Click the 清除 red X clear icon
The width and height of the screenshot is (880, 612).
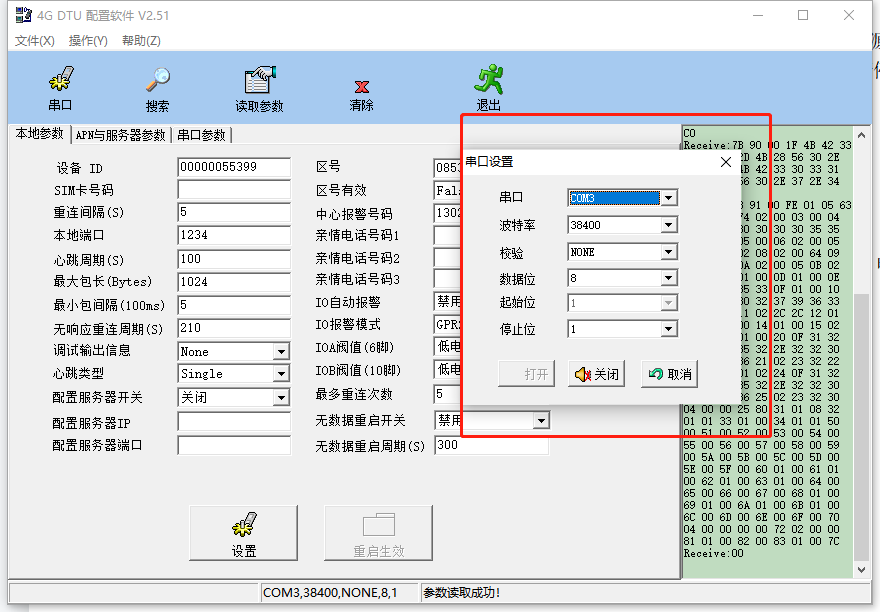361,86
